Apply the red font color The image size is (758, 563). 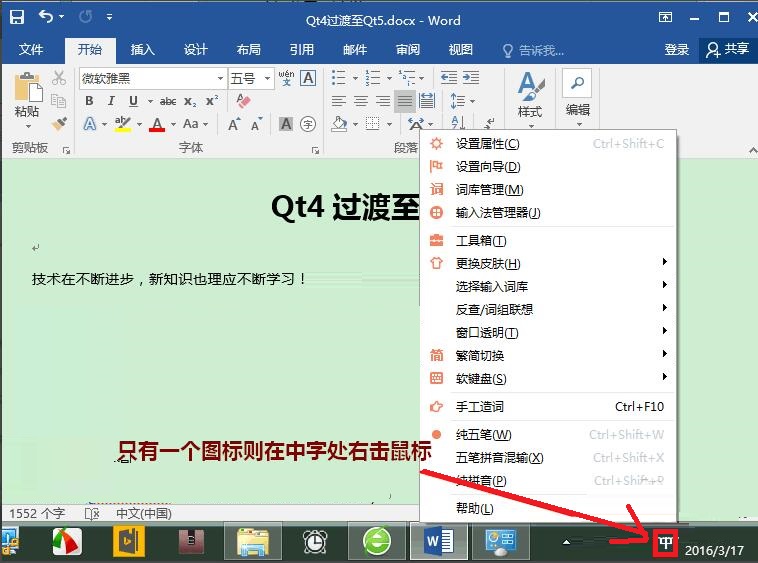click(157, 124)
